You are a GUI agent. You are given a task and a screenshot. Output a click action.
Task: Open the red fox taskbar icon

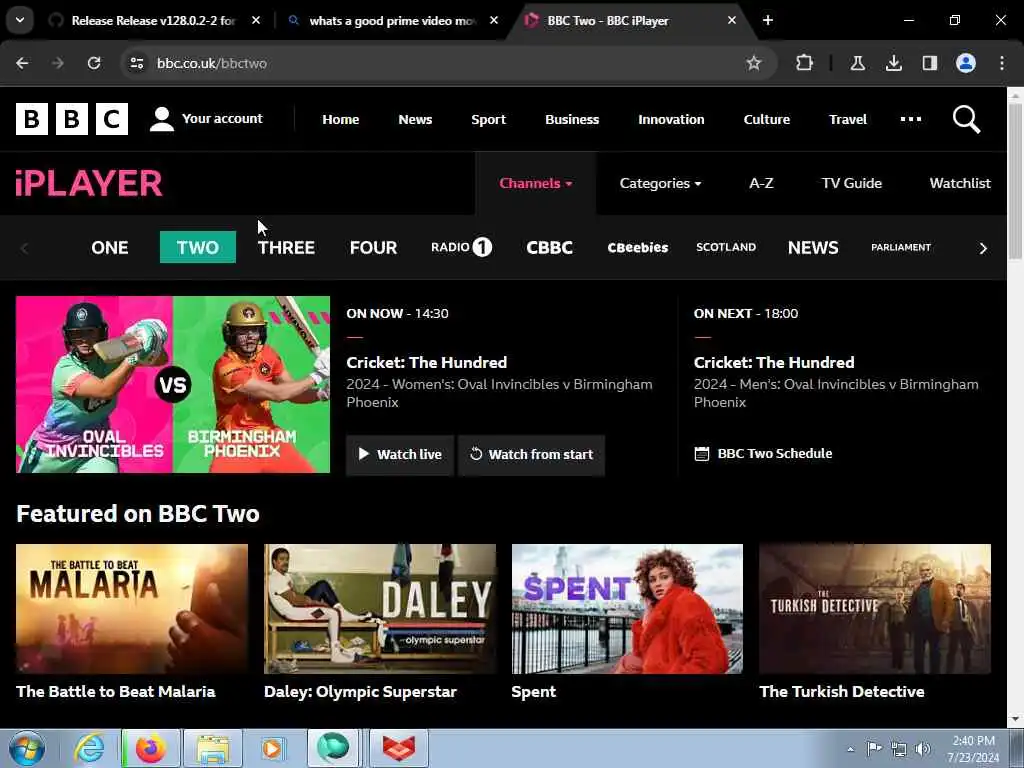point(399,748)
